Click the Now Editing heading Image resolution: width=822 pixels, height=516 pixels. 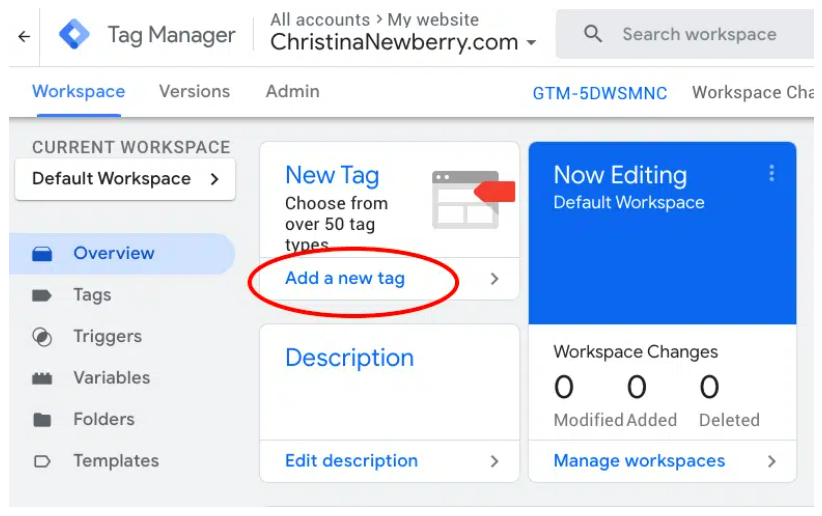(x=620, y=175)
